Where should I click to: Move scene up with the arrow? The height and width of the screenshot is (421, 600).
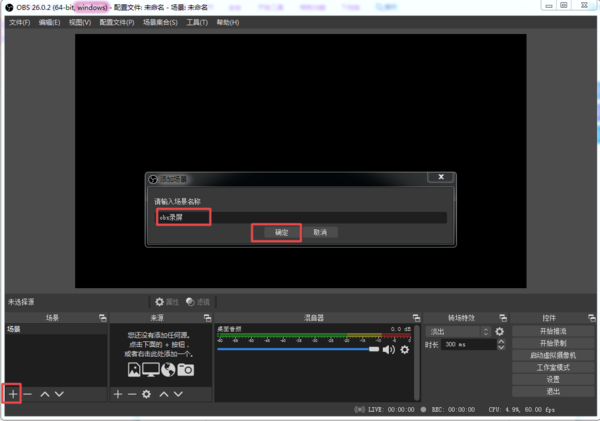pos(45,394)
